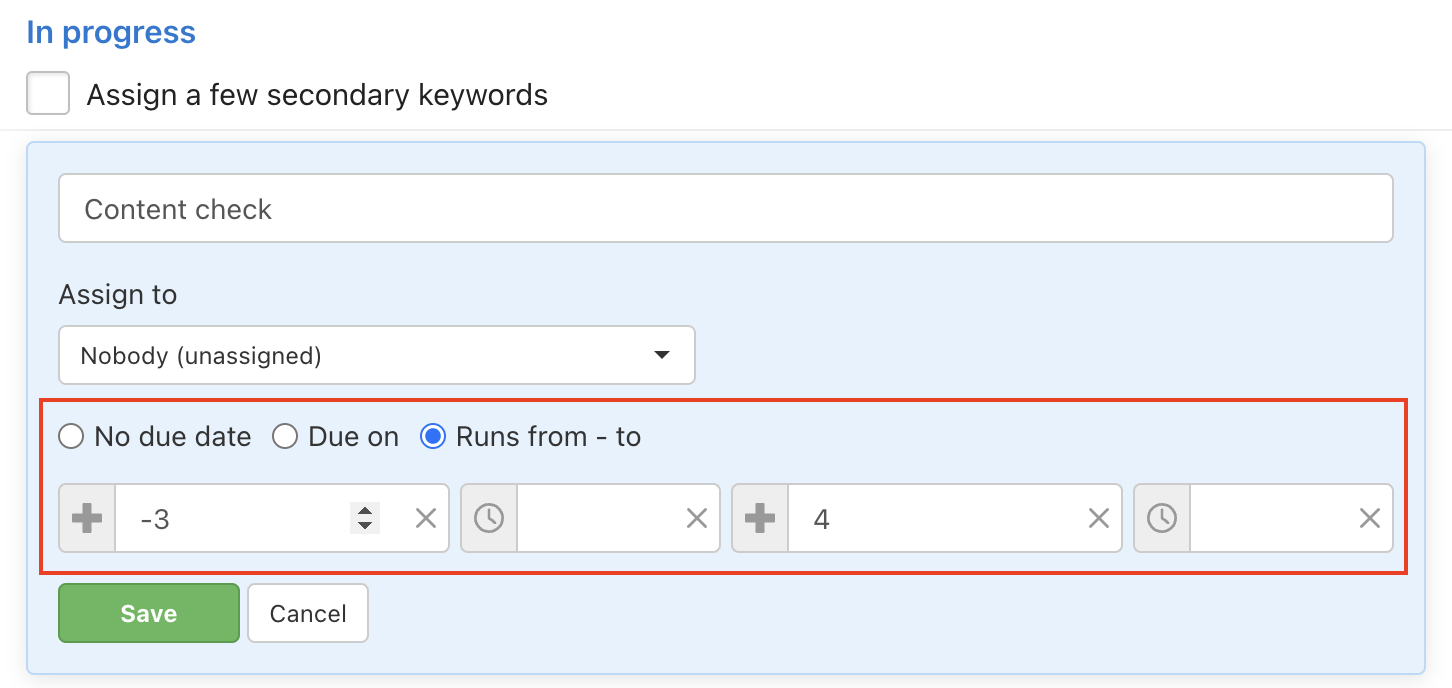This screenshot has width=1452, height=688.
Task: Clear the end time field
Action: click(1370, 518)
